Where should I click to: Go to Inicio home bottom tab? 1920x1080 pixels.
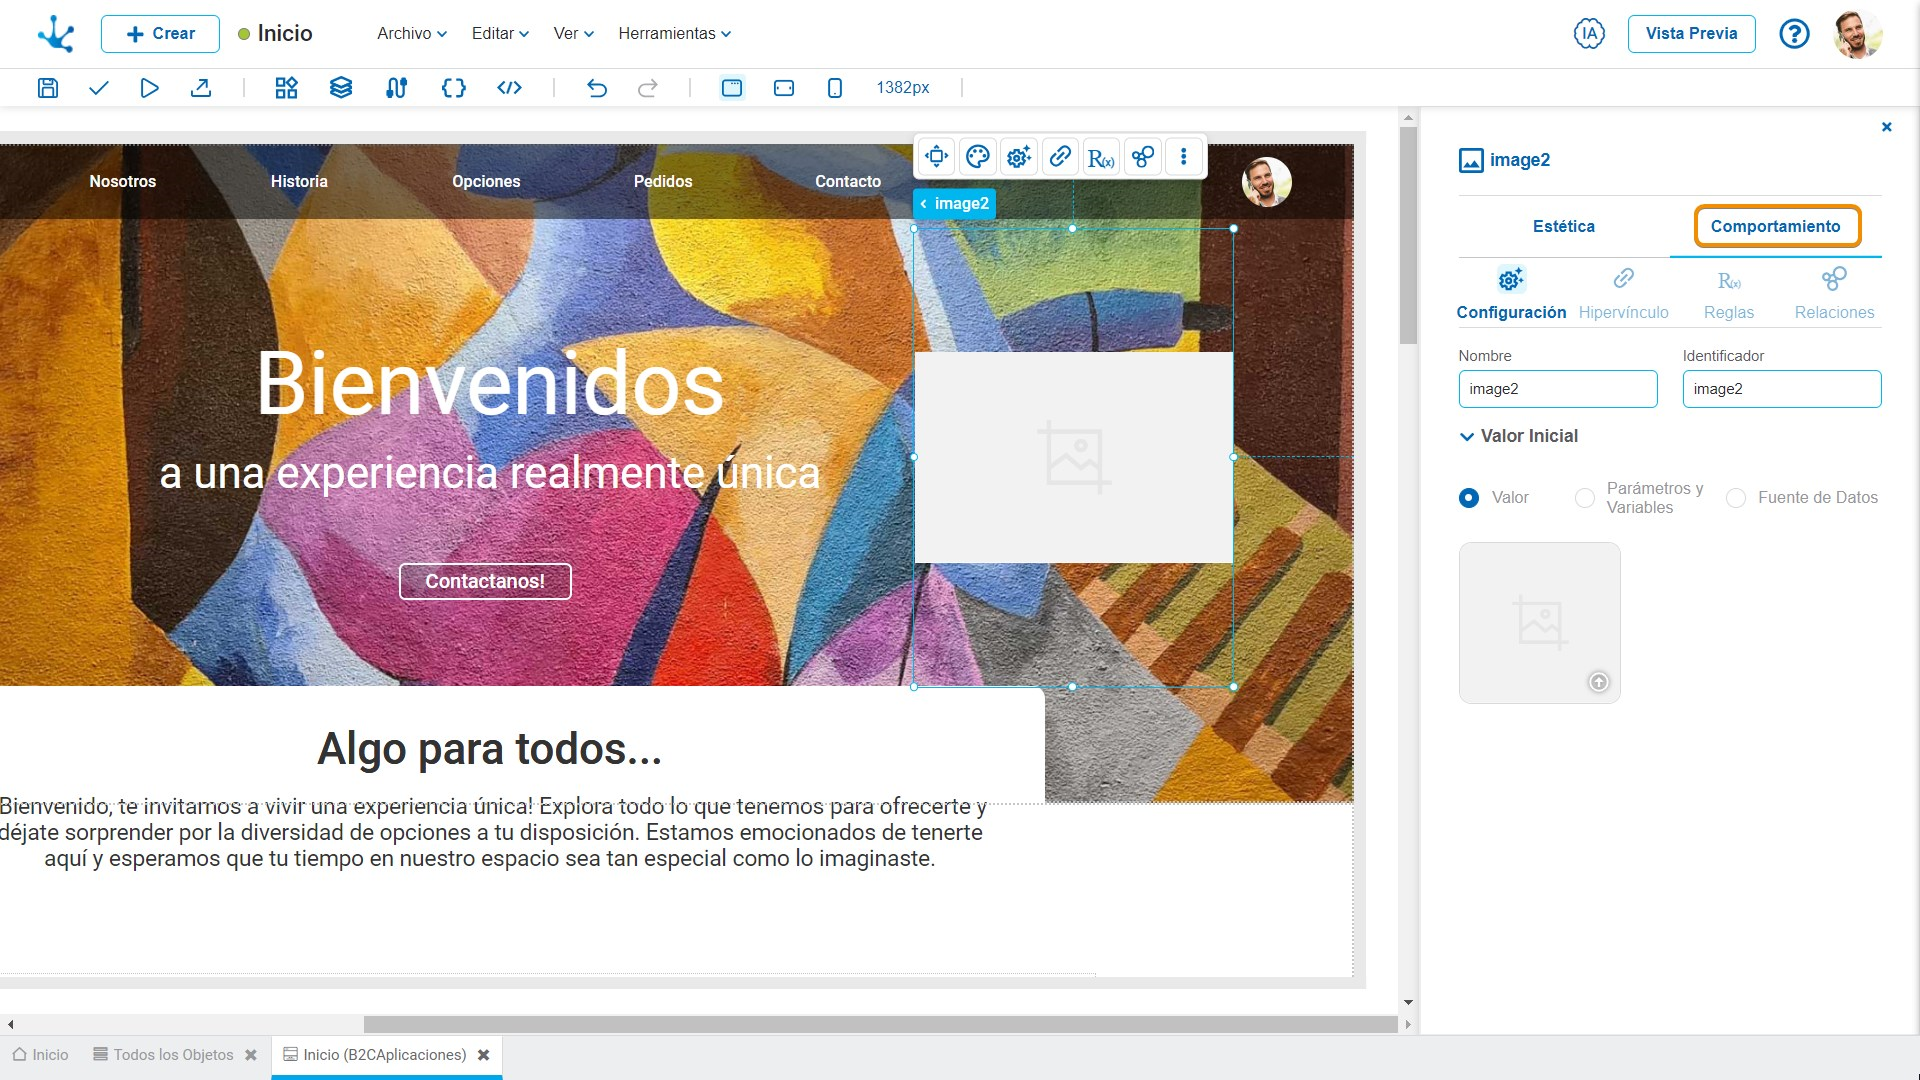coord(41,1055)
